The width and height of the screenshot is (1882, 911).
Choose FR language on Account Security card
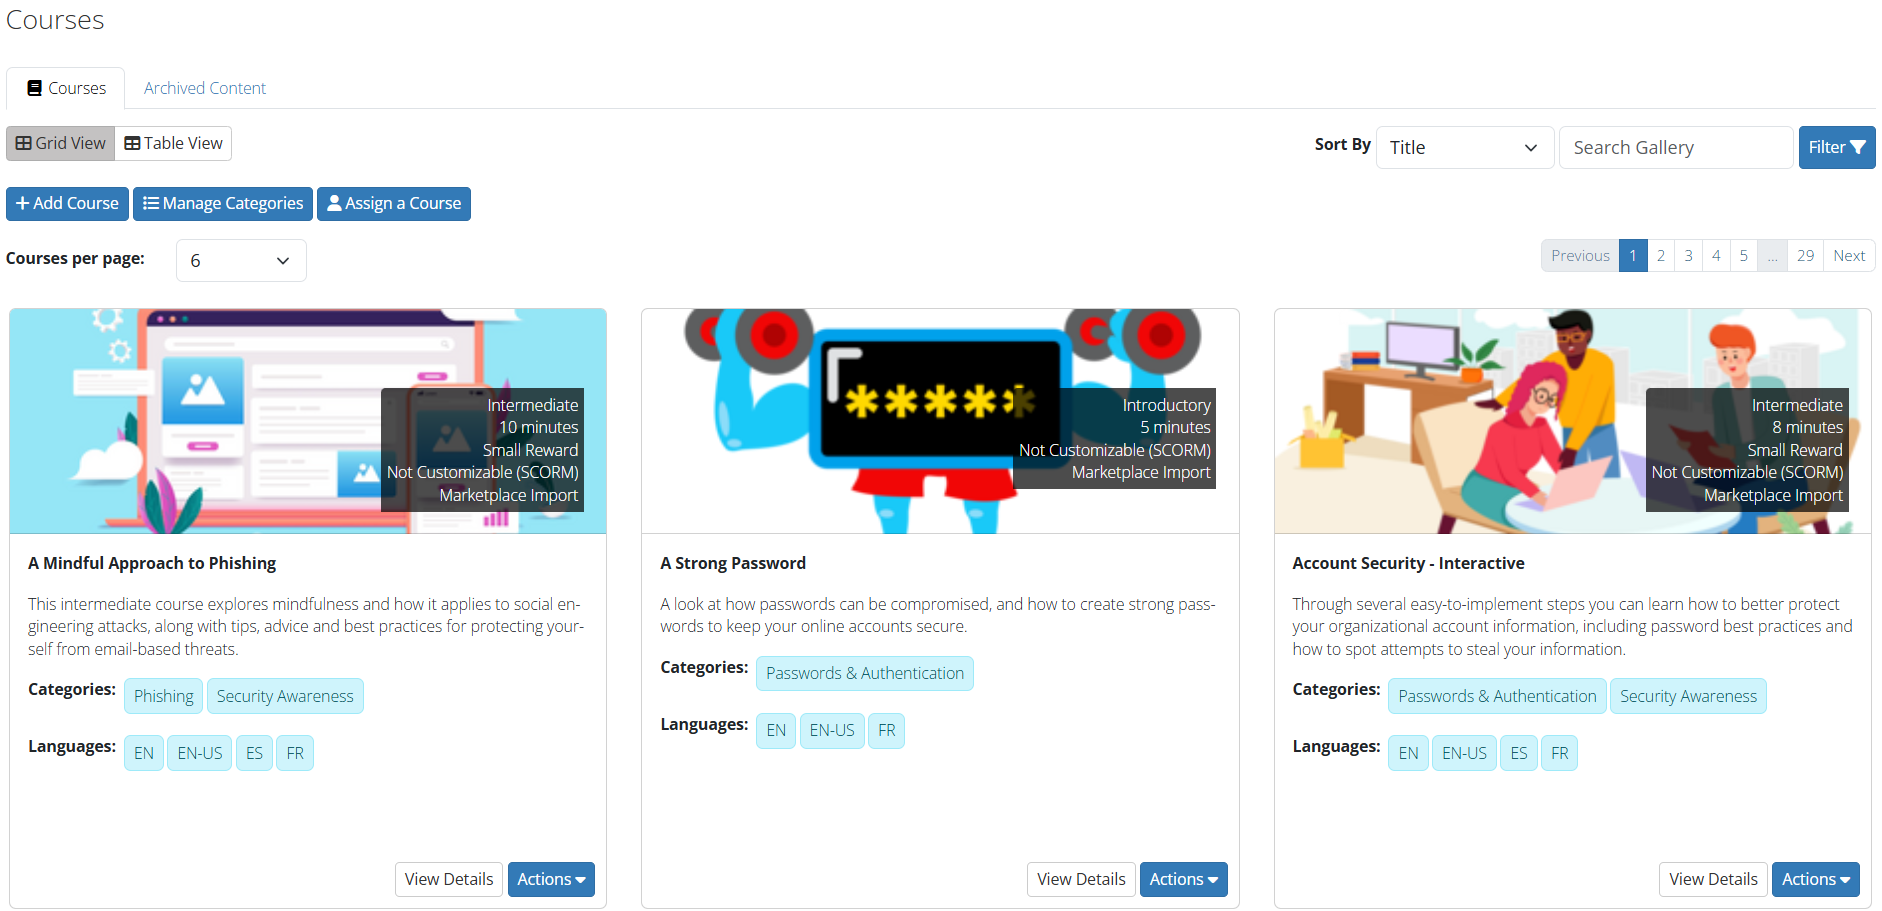pyautogui.click(x=1559, y=753)
